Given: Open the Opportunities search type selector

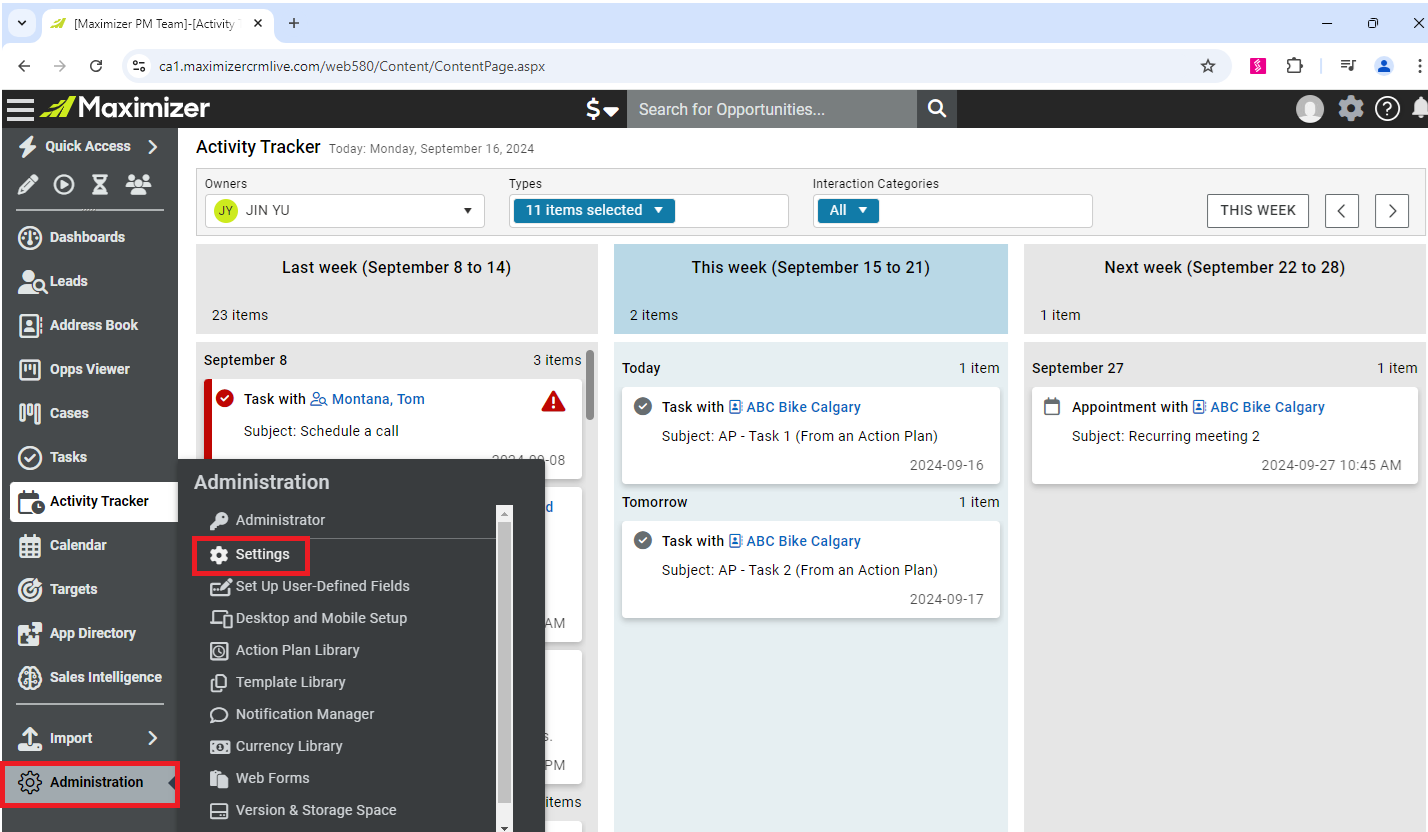Looking at the screenshot, I should coord(602,109).
